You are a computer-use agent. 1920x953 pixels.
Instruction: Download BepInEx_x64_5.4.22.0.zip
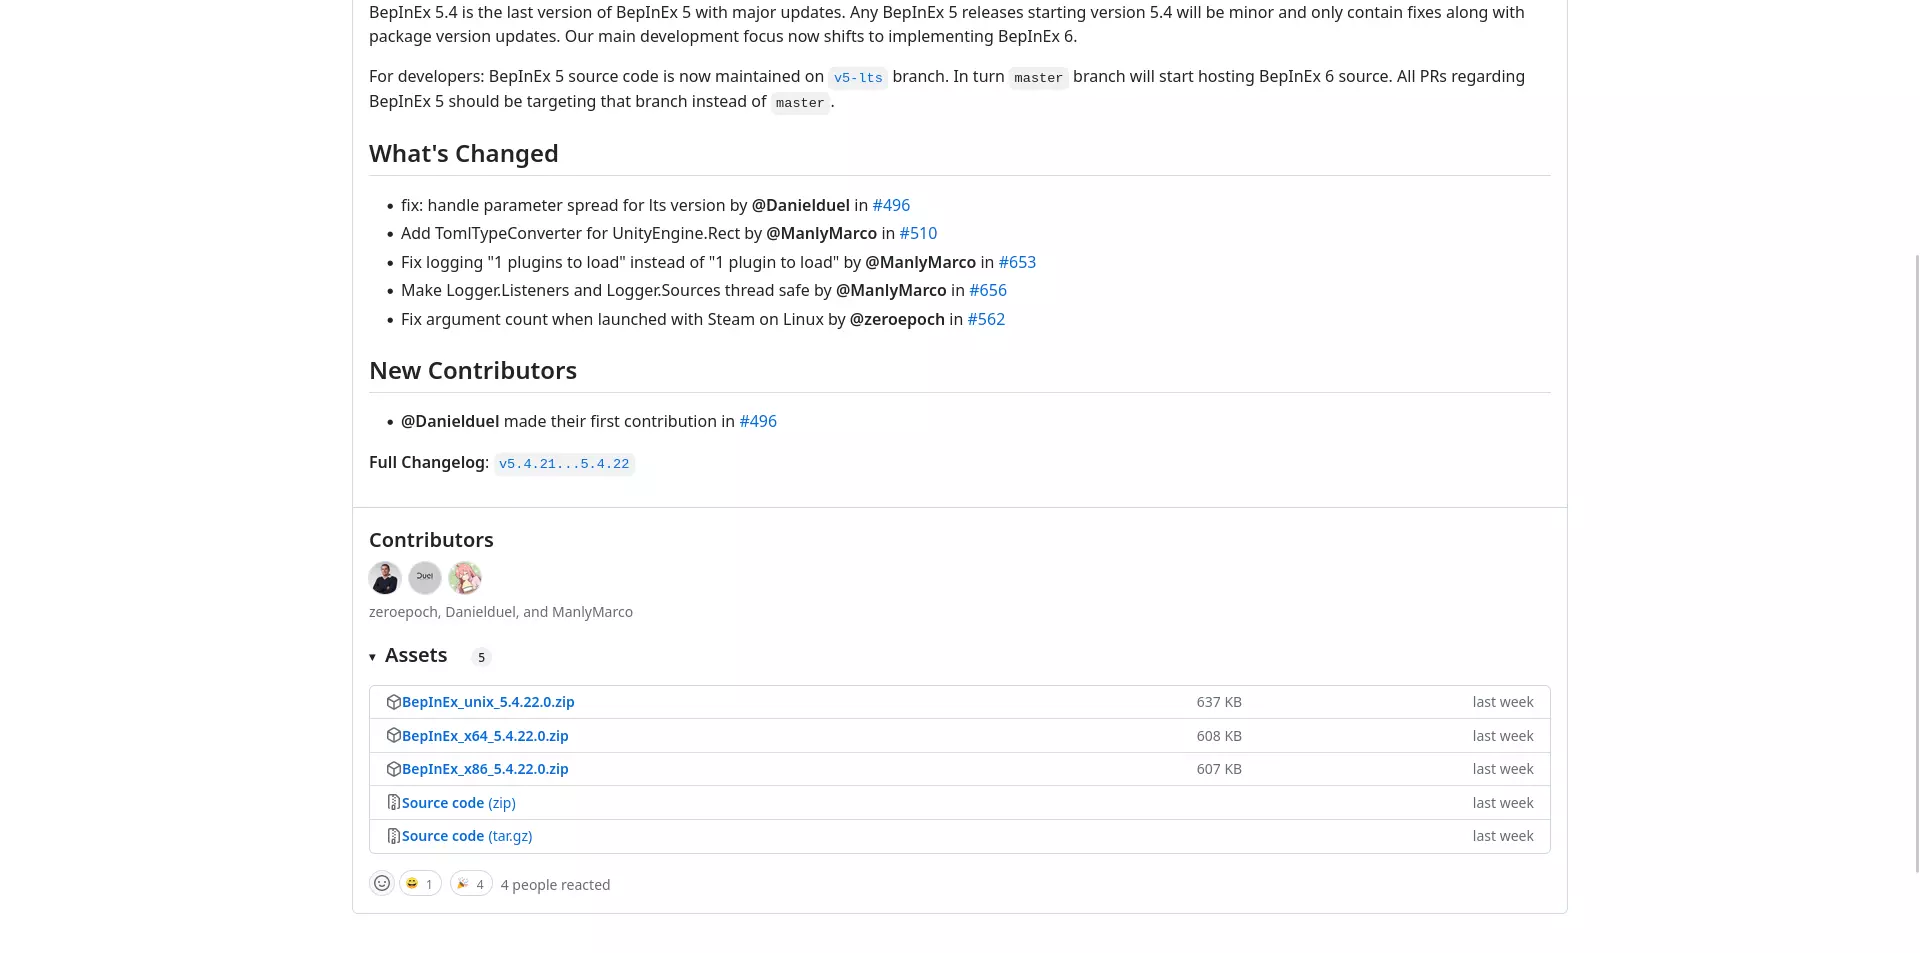[485, 736]
